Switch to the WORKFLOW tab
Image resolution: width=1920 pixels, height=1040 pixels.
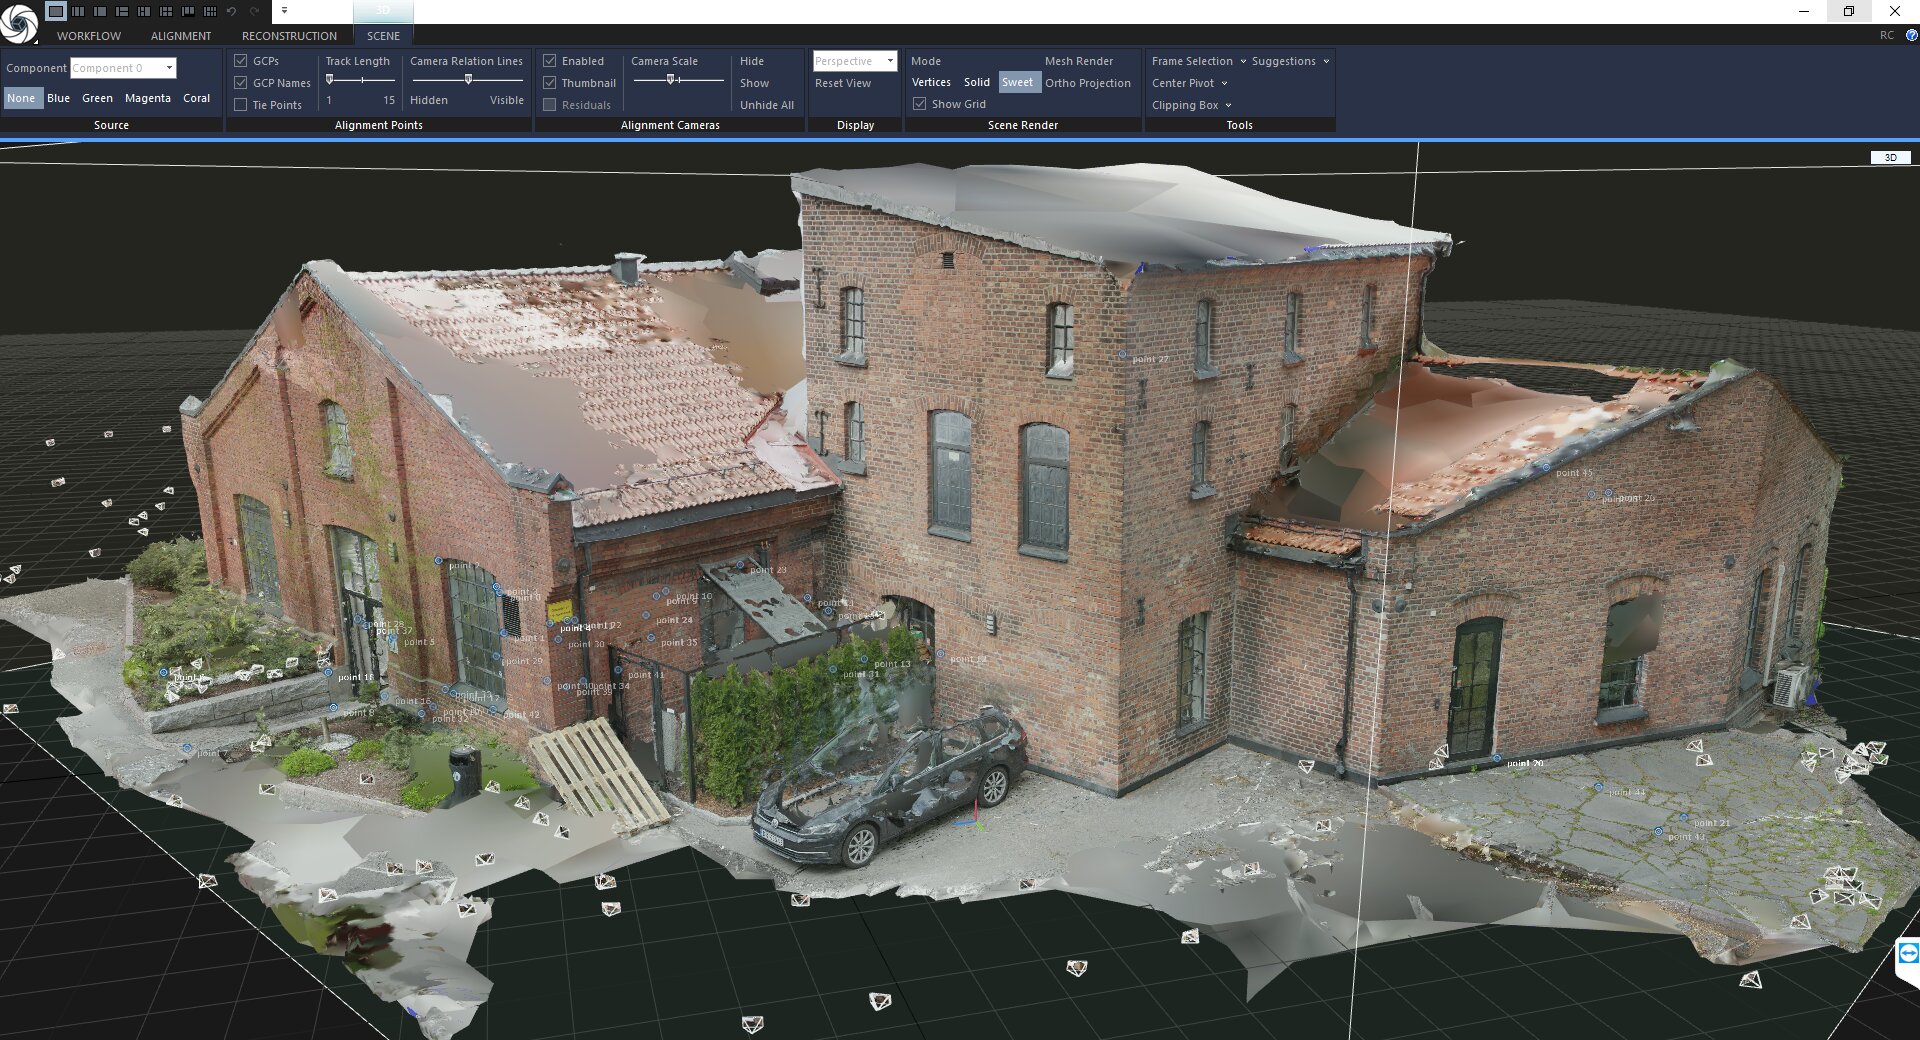coord(89,36)
